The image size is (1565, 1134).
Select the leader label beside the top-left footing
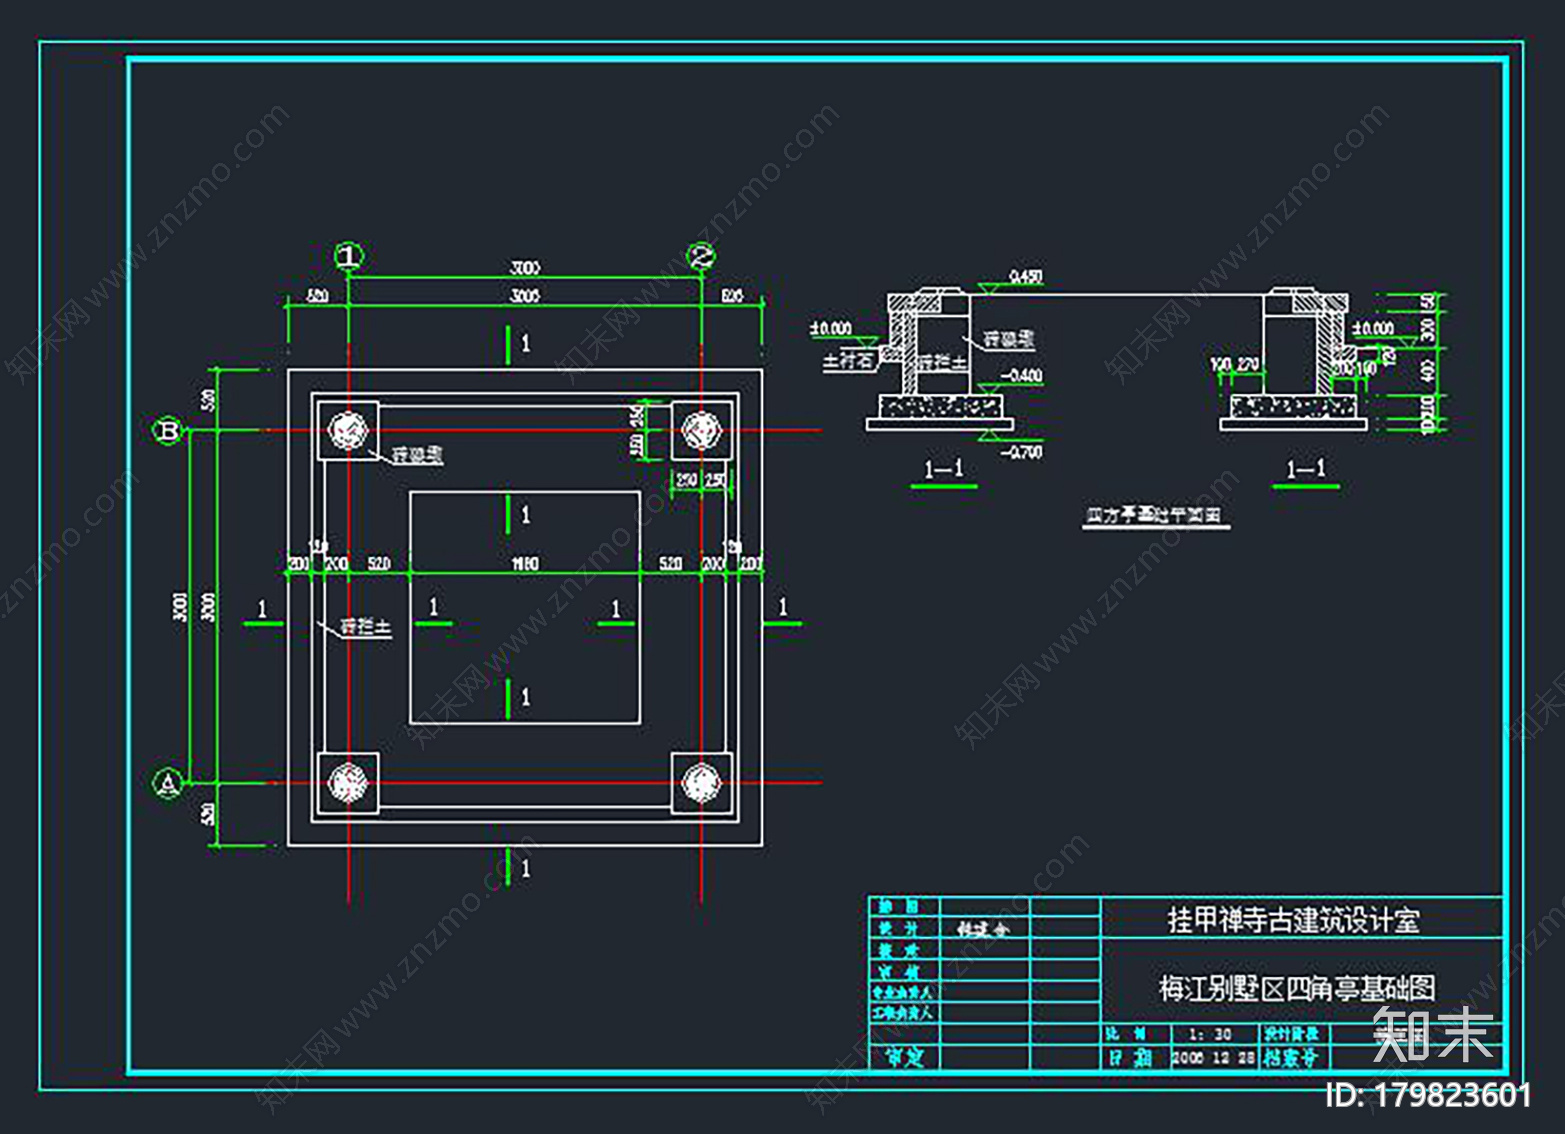(x=417, y=455)
